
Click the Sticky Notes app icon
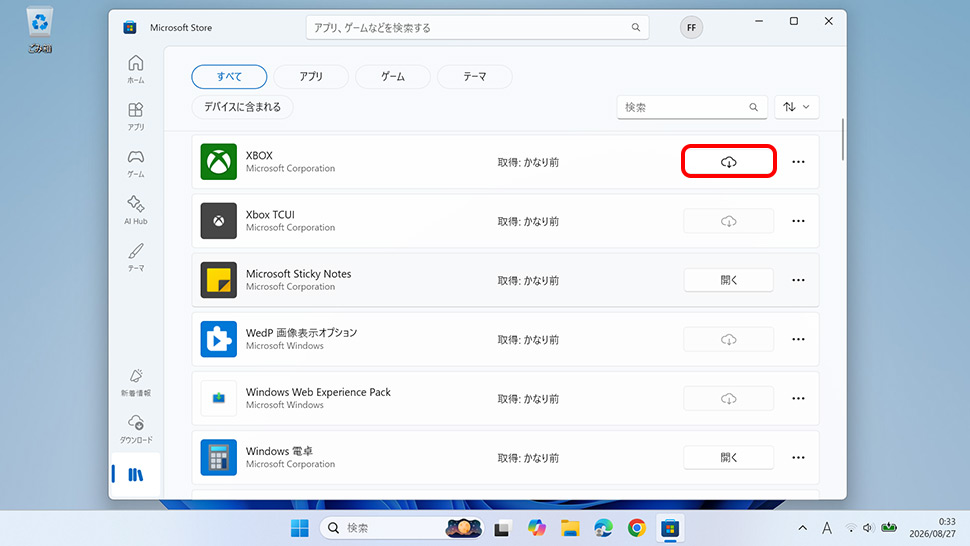(x=218, y=280)
